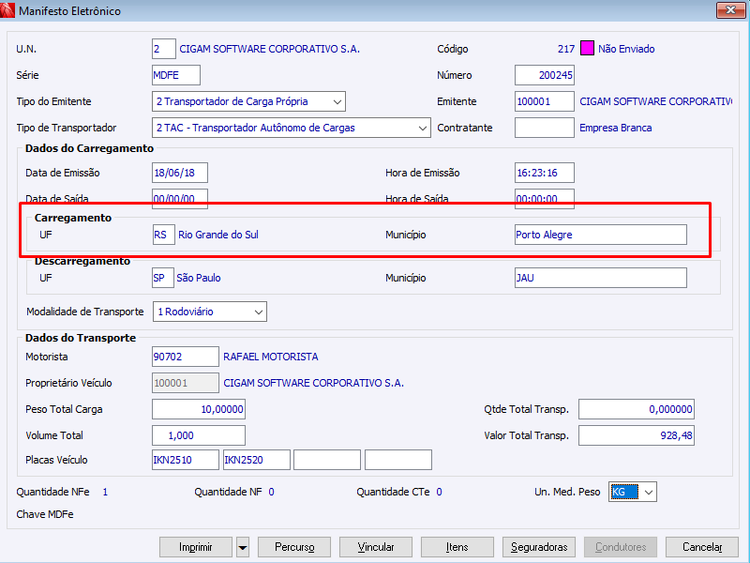Click the U.N. input field
Screen dimensions: 750x563
(x=164, y=49)
